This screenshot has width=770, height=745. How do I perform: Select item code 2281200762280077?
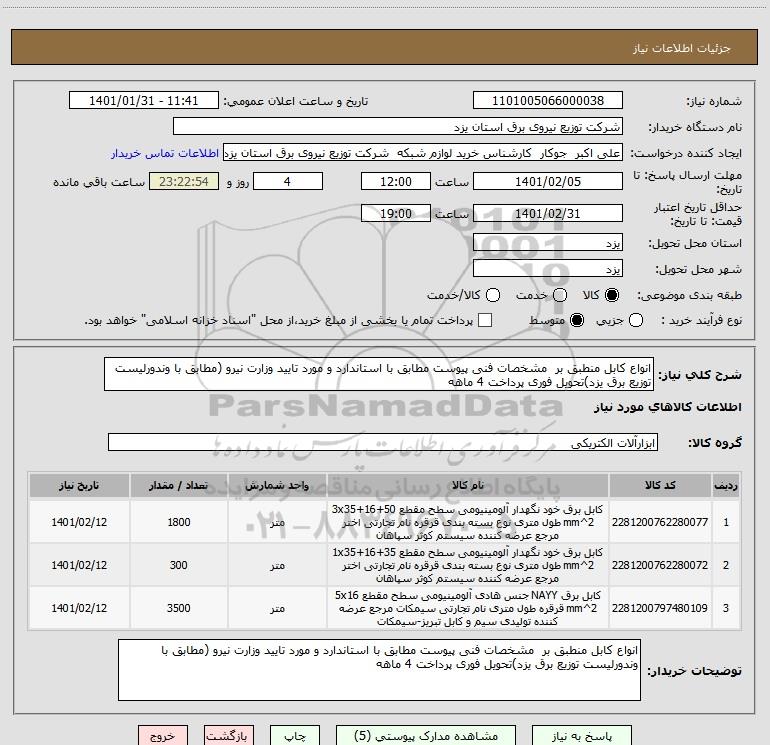(660, 522)
